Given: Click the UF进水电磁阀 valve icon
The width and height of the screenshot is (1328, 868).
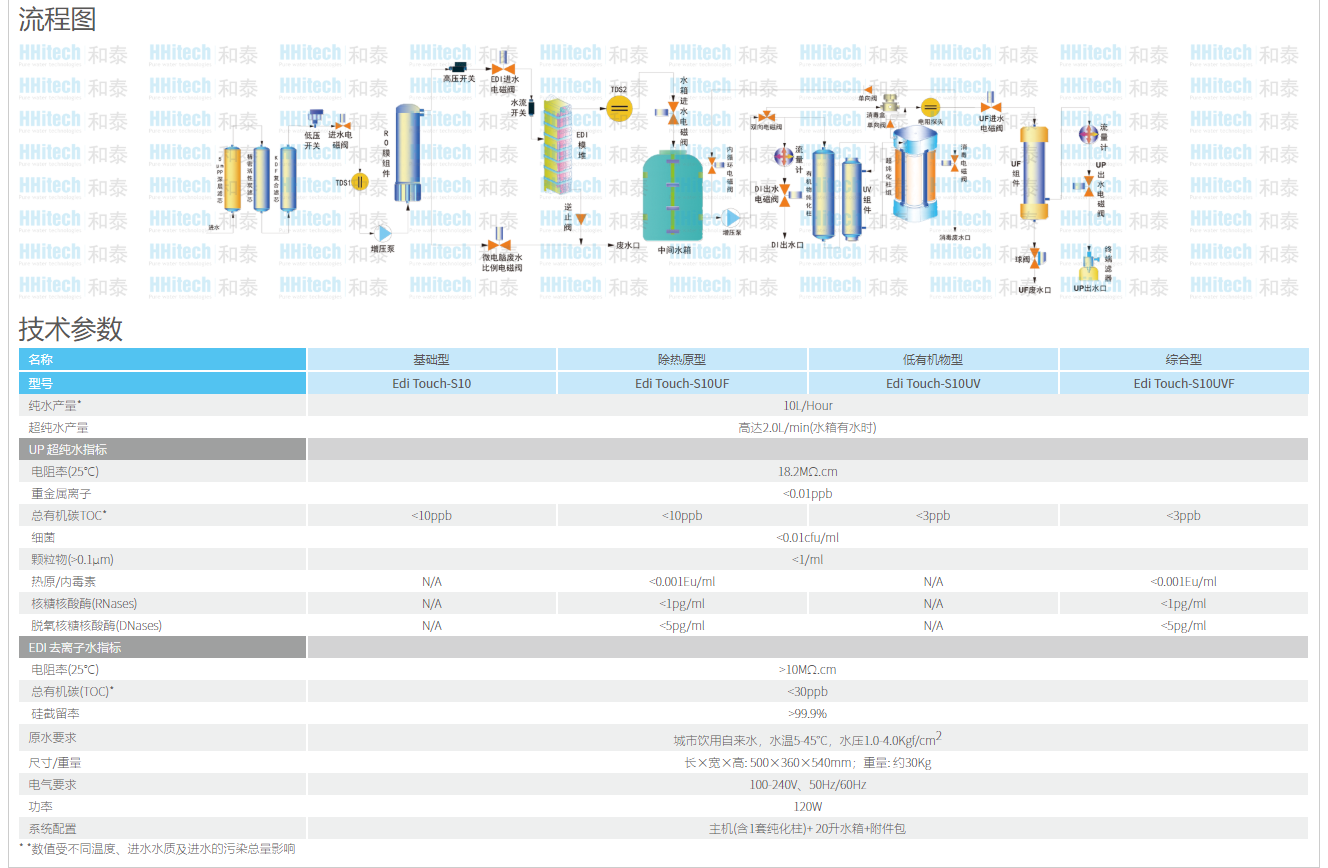Looking at the screenshot, I should click(x=990, y=104).
